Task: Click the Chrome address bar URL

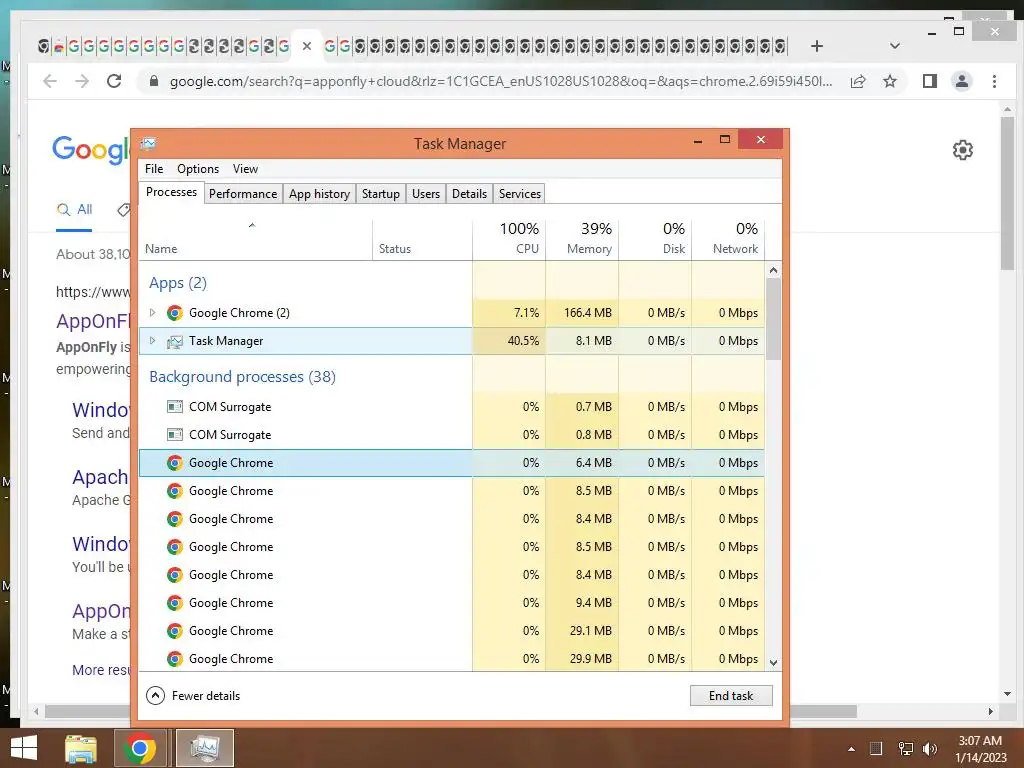Action: pos(501,81)
